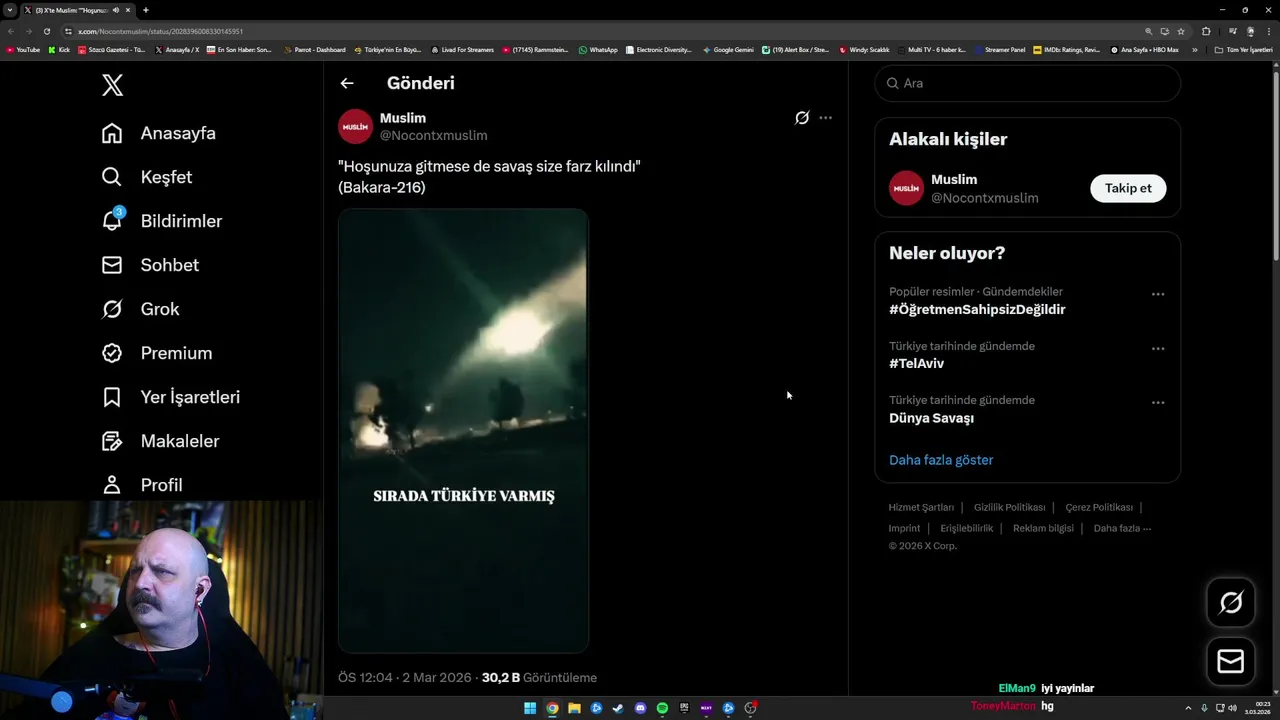Open the post's three-dot more menu
This screenshot has height=720, width=1280.
point(825,118)
